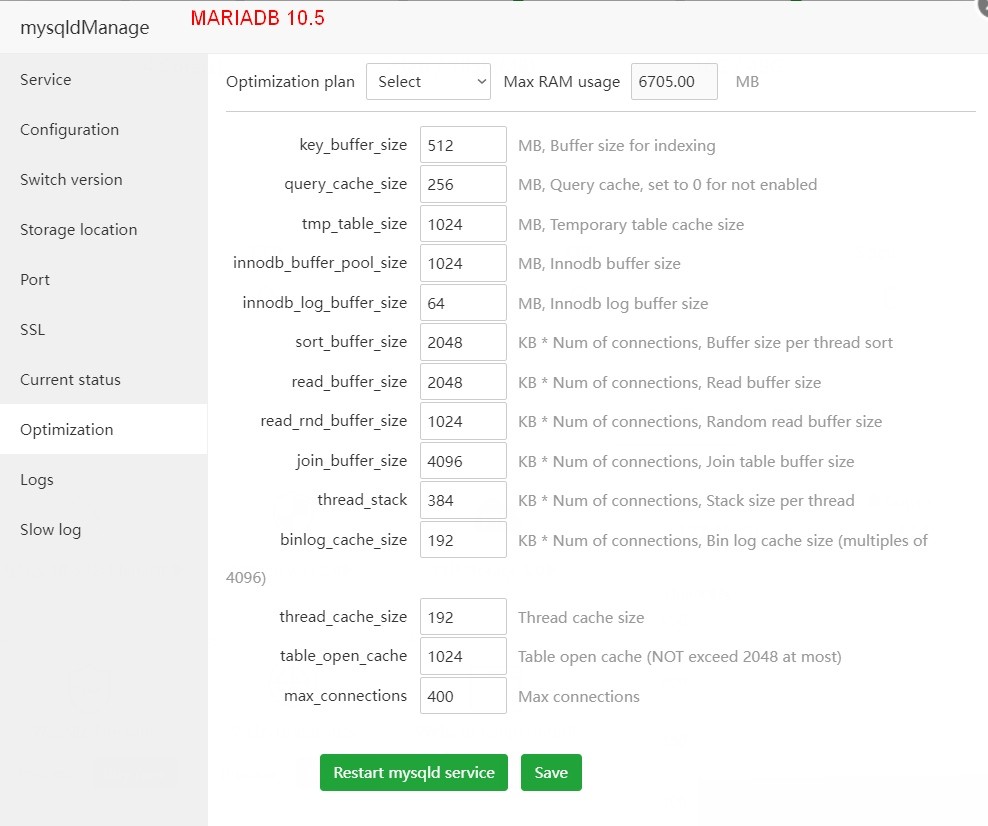This screenshot has width=988, height=826.
Task: Click the MARIADB 10.5 heading
Action: pyautogui.click(x=258, y=18)
